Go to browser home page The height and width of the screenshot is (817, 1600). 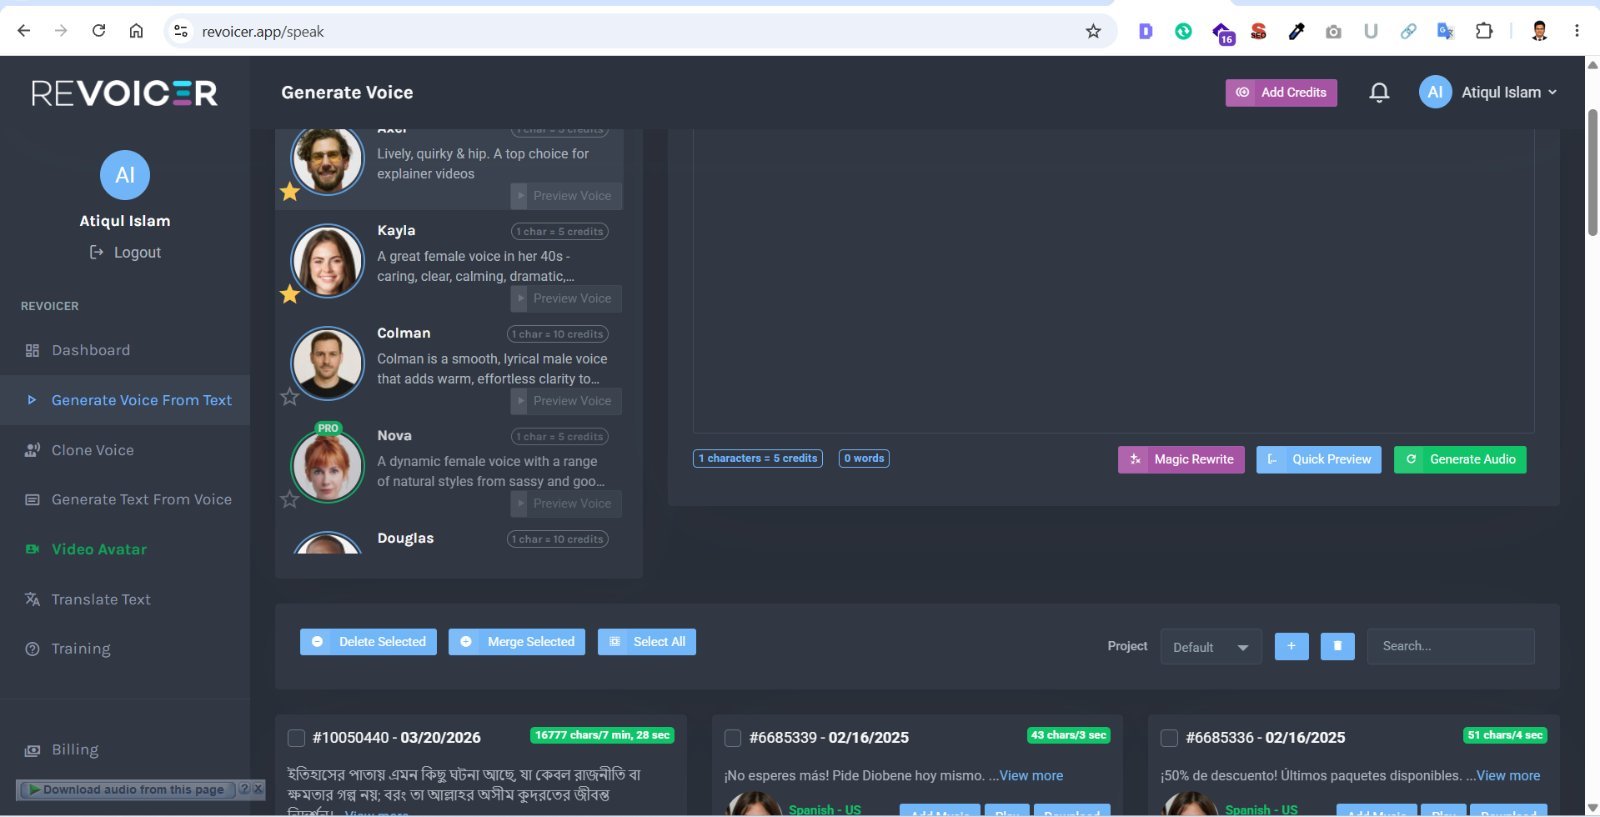(136, 31)
